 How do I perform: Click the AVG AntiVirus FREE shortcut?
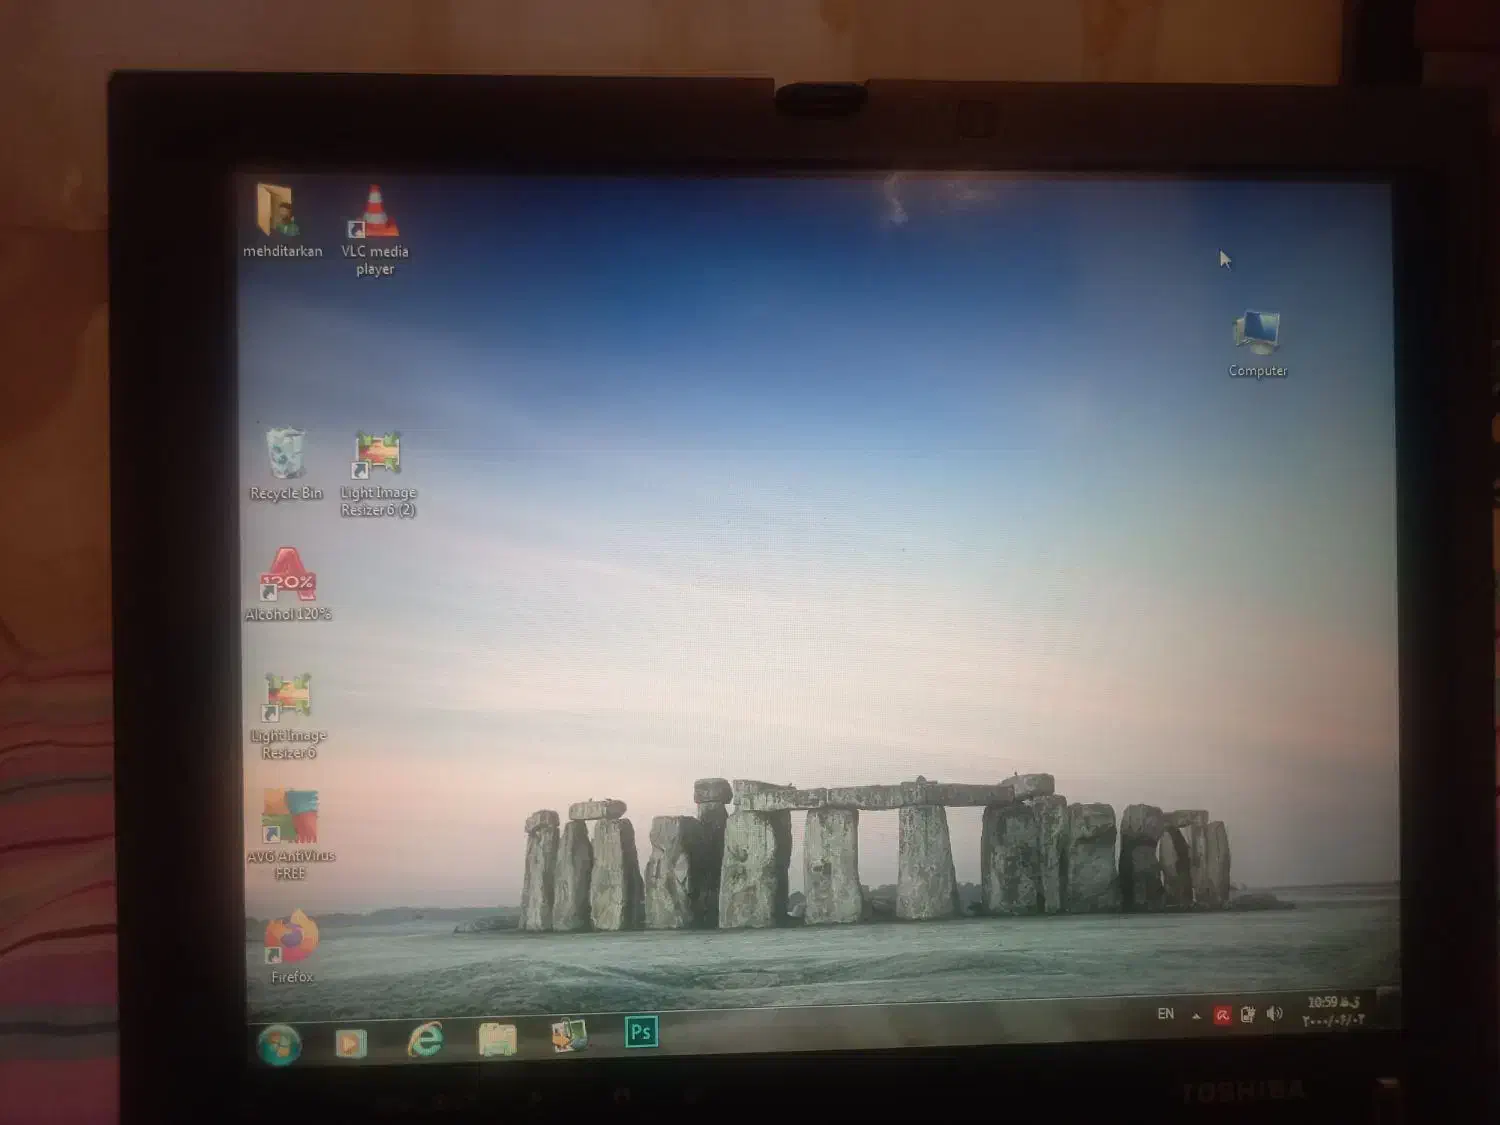click(290, 819)
